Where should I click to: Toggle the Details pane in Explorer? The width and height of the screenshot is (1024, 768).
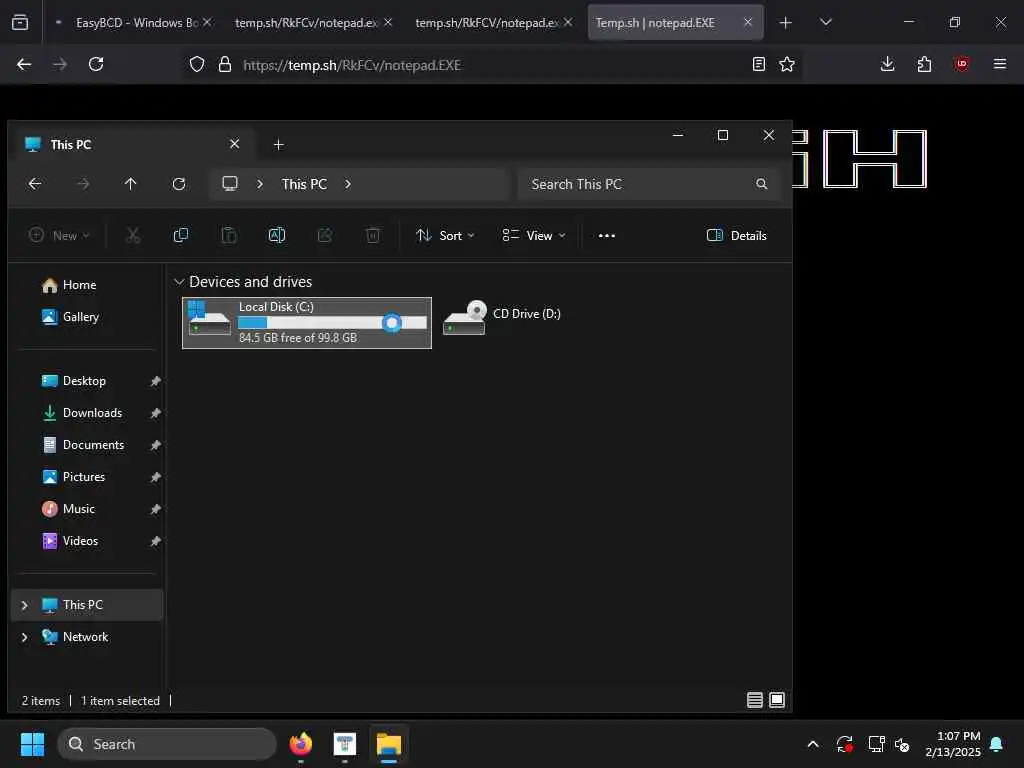[x=736, y=236]
